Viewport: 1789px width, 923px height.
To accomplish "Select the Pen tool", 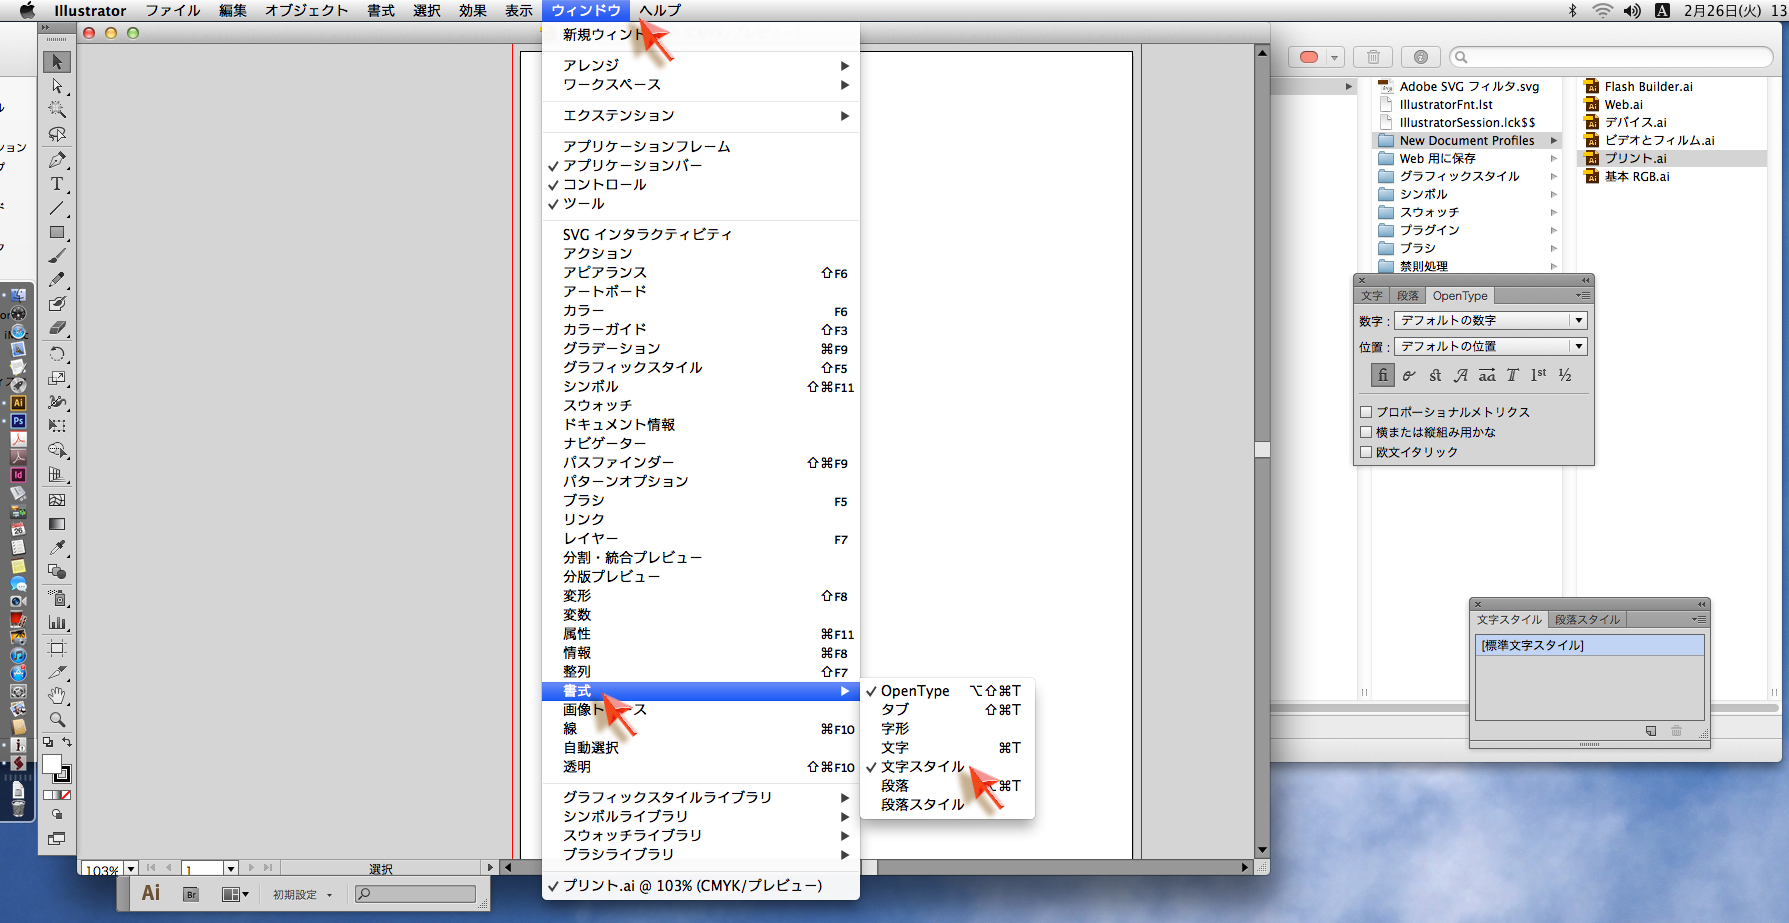I will [x=57, y=160].
